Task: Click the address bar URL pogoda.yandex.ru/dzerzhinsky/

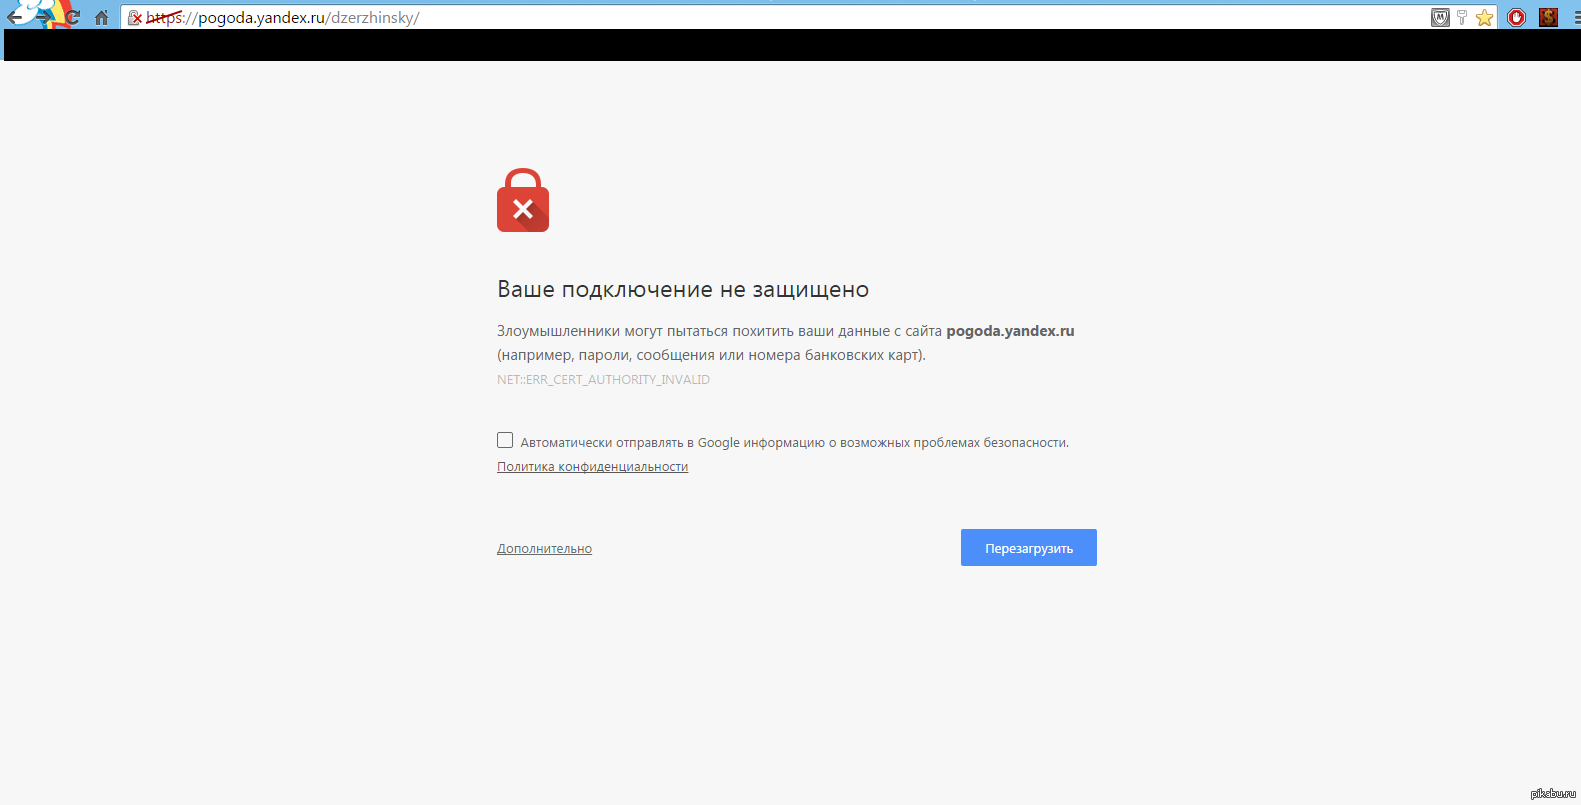Action: coord(282,18)
